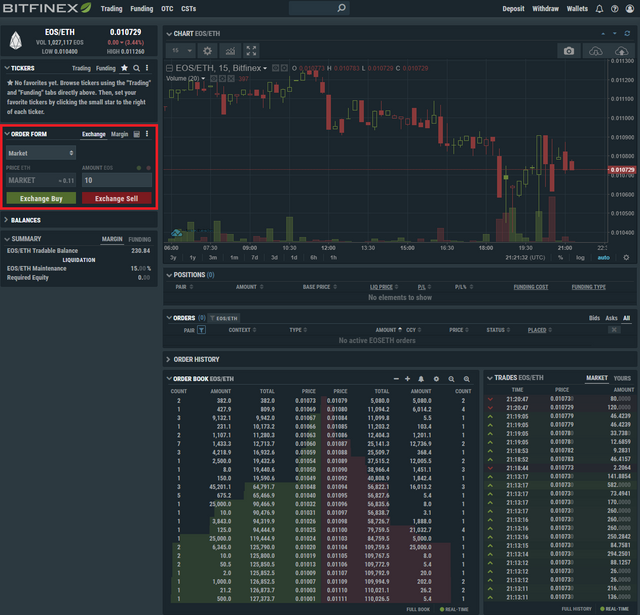The image size is (640, 615).
Task: Load chart layout from cloud icon
Action: click(x=596, y=51)
